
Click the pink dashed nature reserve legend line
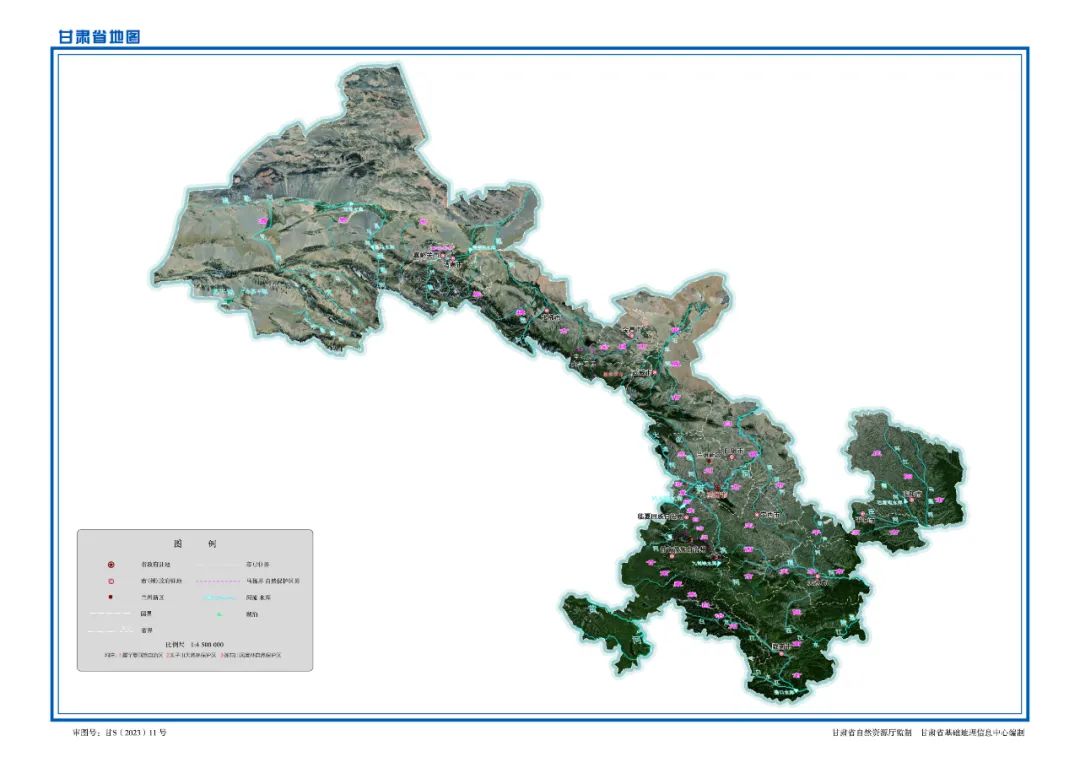tap(217, 581)
